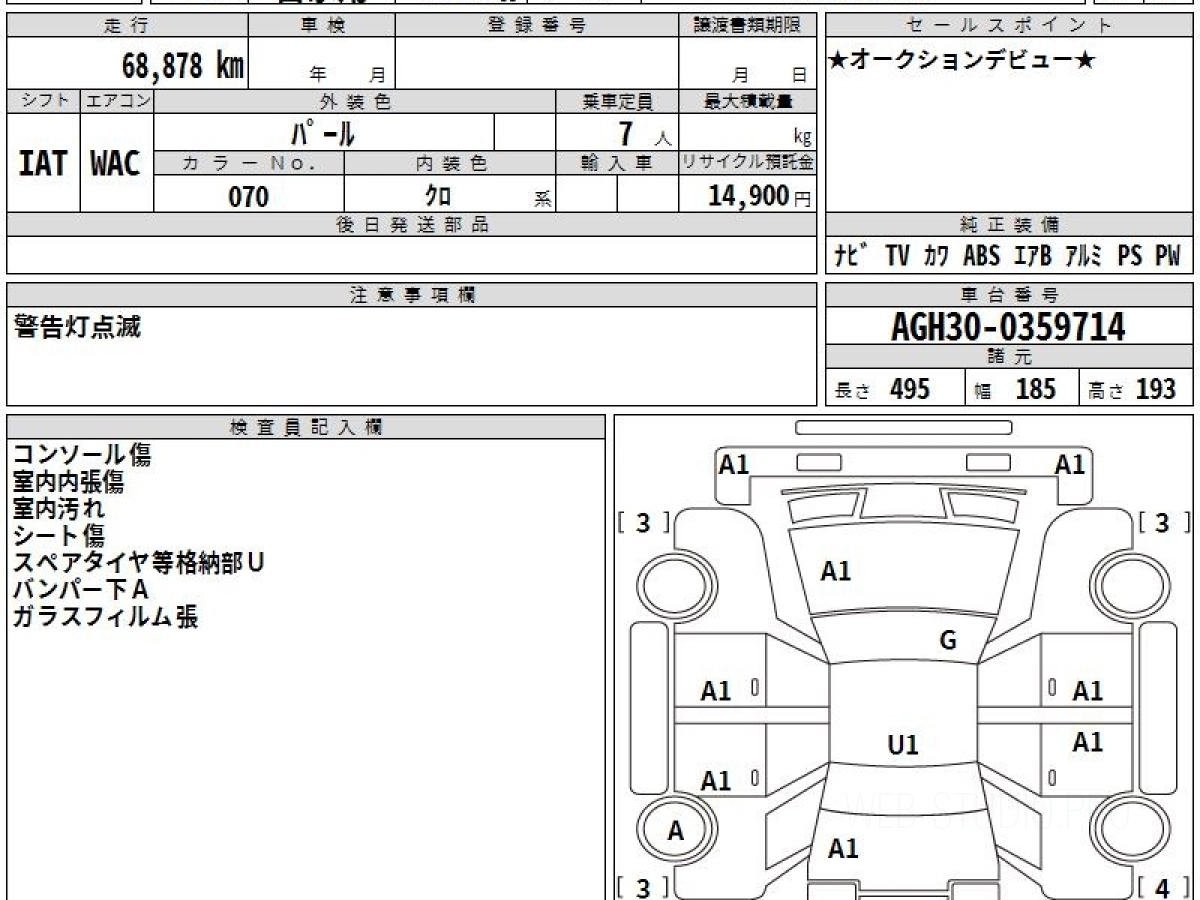This screenshot has width=1200, height=900.
Task: Select the 車台番号 heading
Action: pos(1009,294)
